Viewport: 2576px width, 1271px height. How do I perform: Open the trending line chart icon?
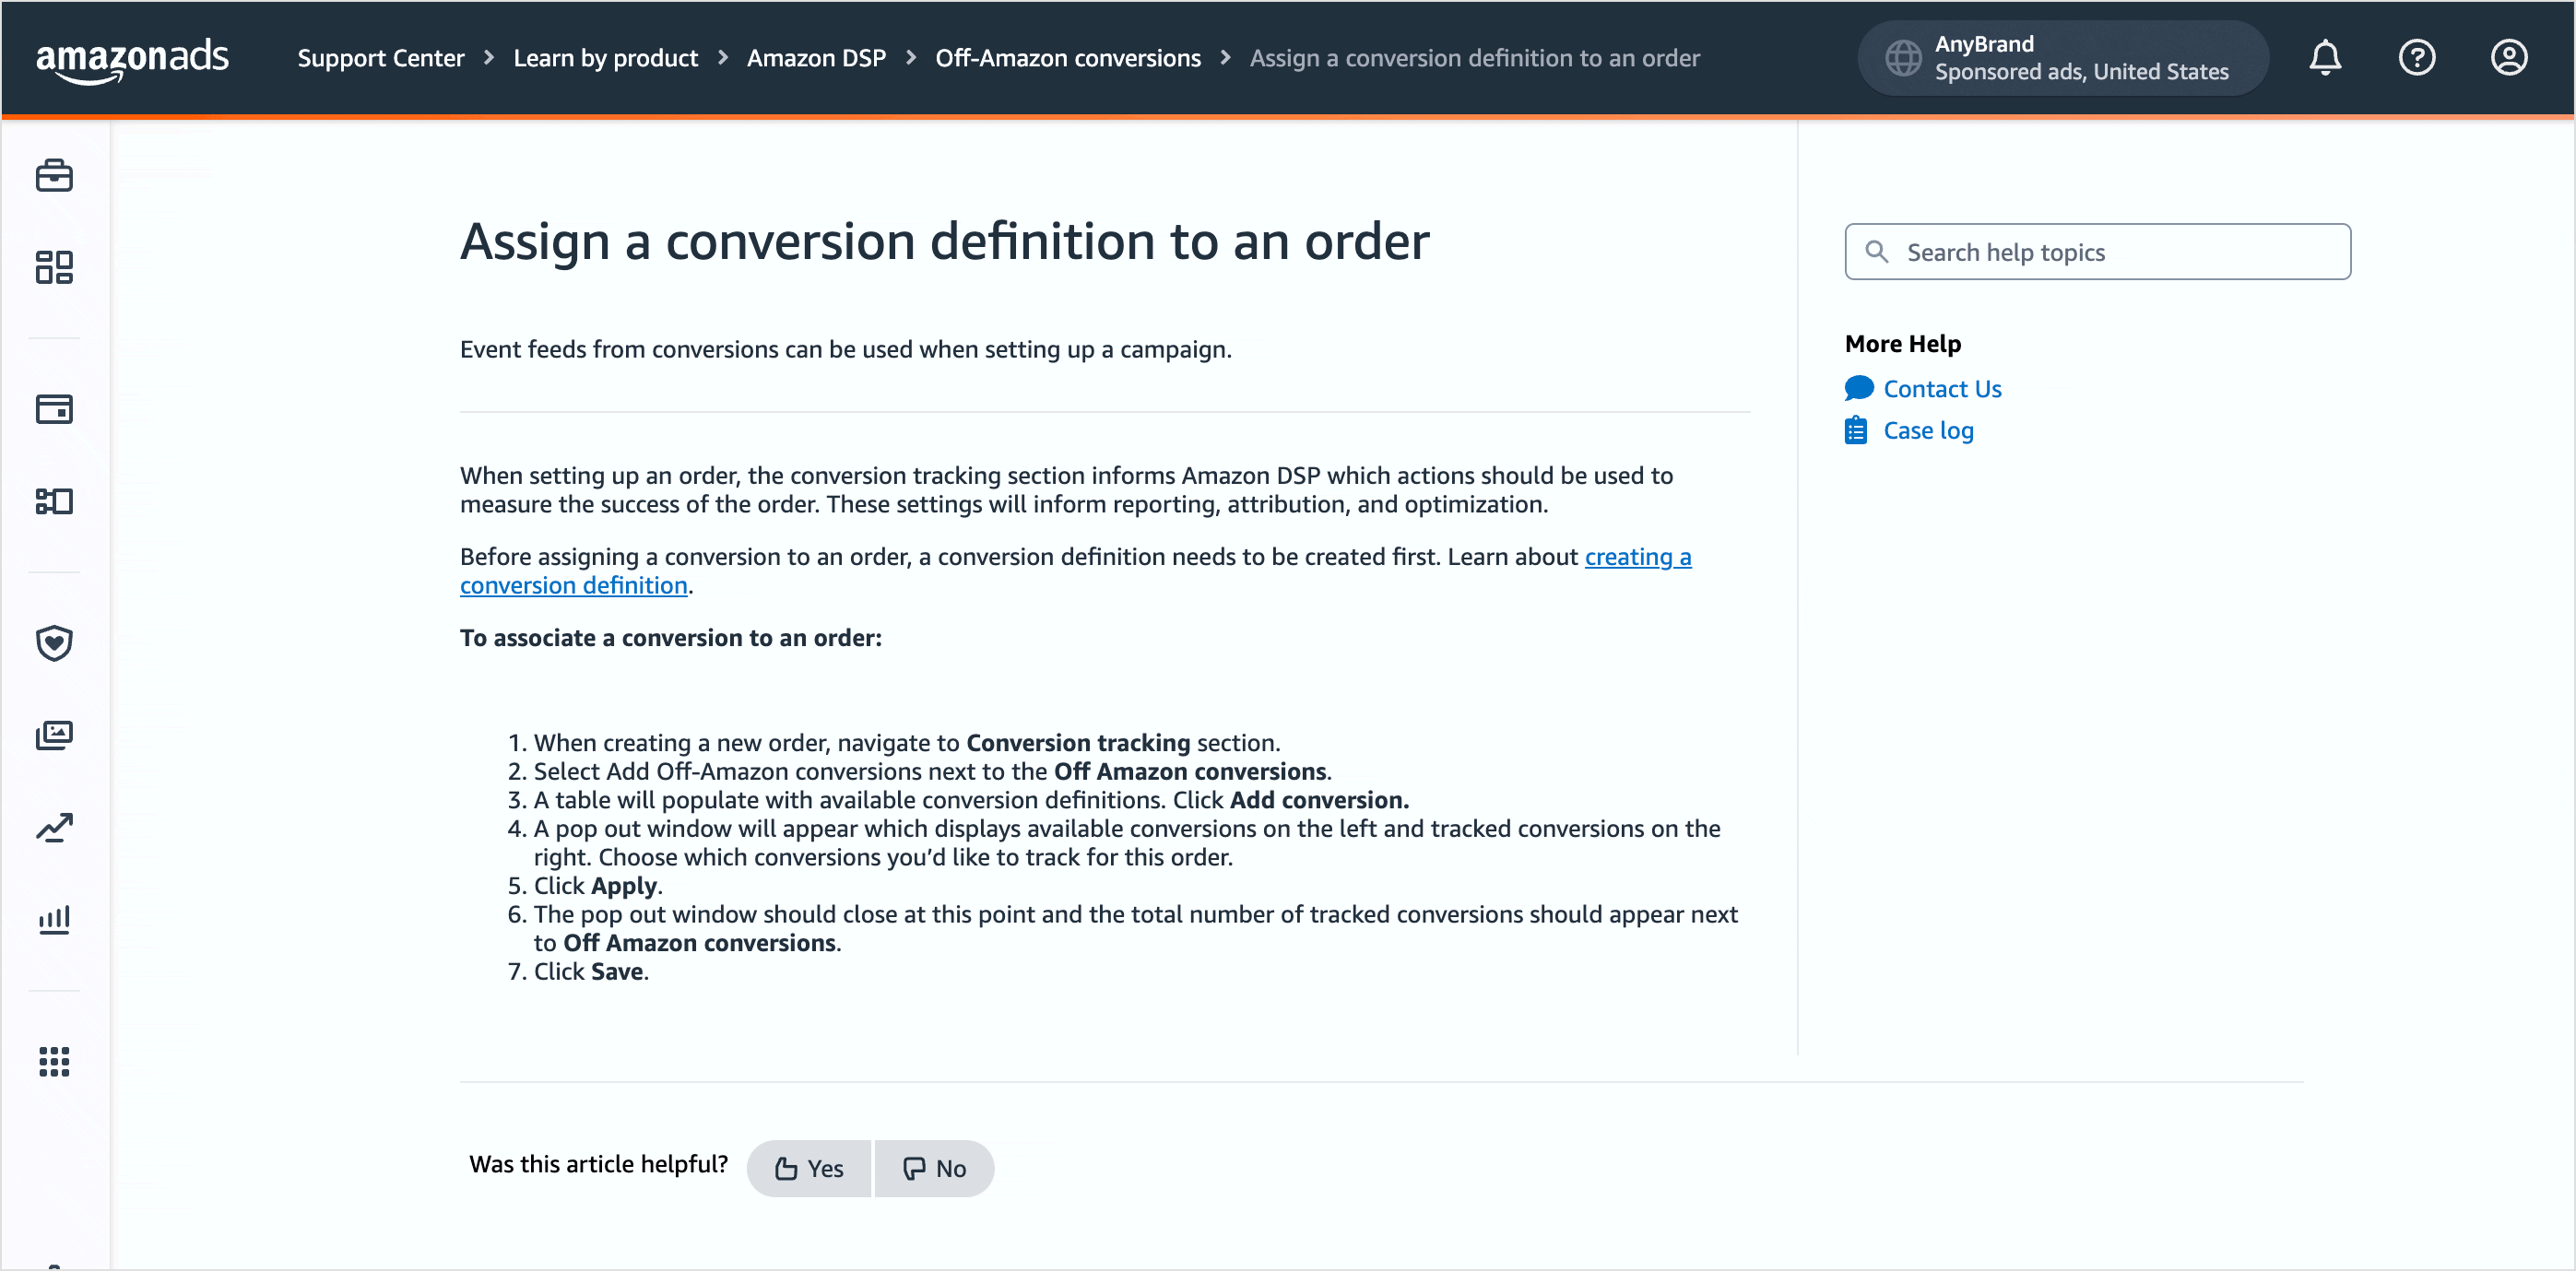point(54,827)
